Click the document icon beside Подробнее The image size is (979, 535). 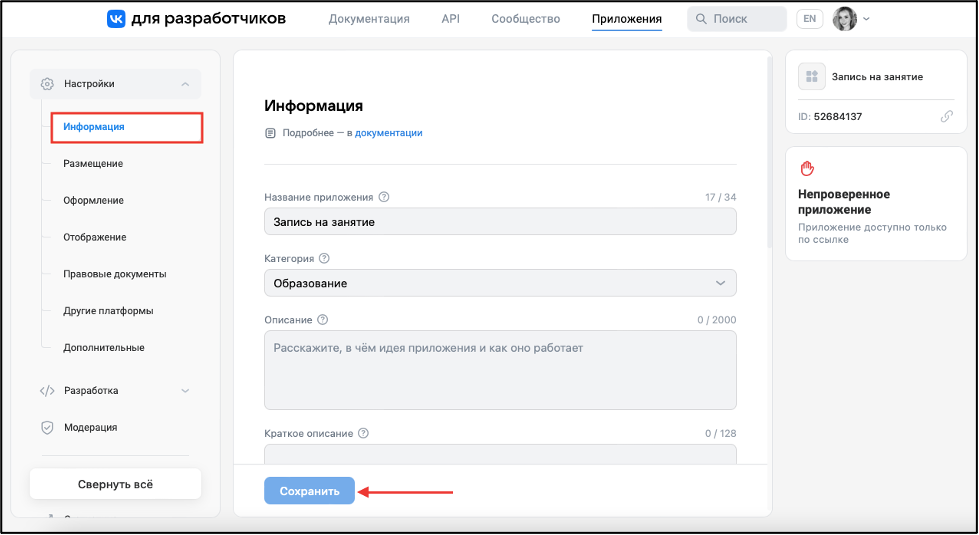pos(270,133)
